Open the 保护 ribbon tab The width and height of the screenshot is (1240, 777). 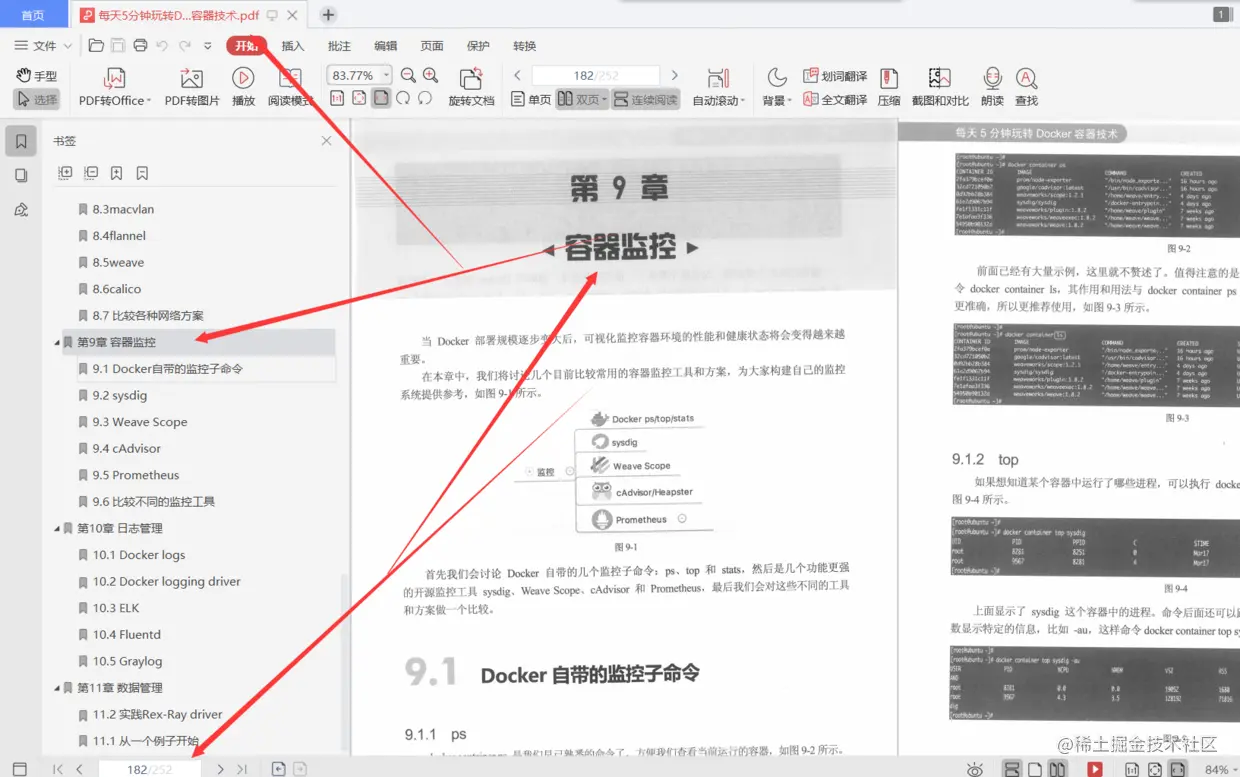coord(478,46)
